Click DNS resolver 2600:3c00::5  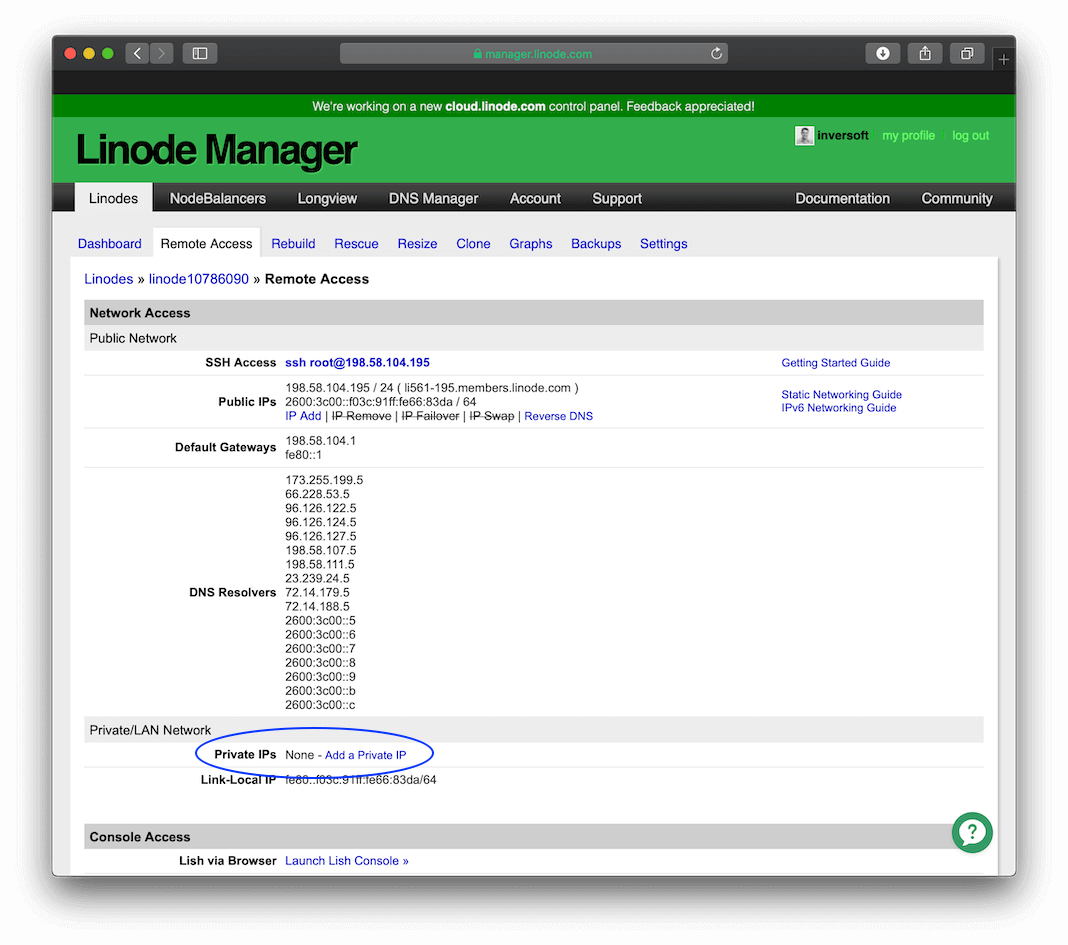coord(320,620)
